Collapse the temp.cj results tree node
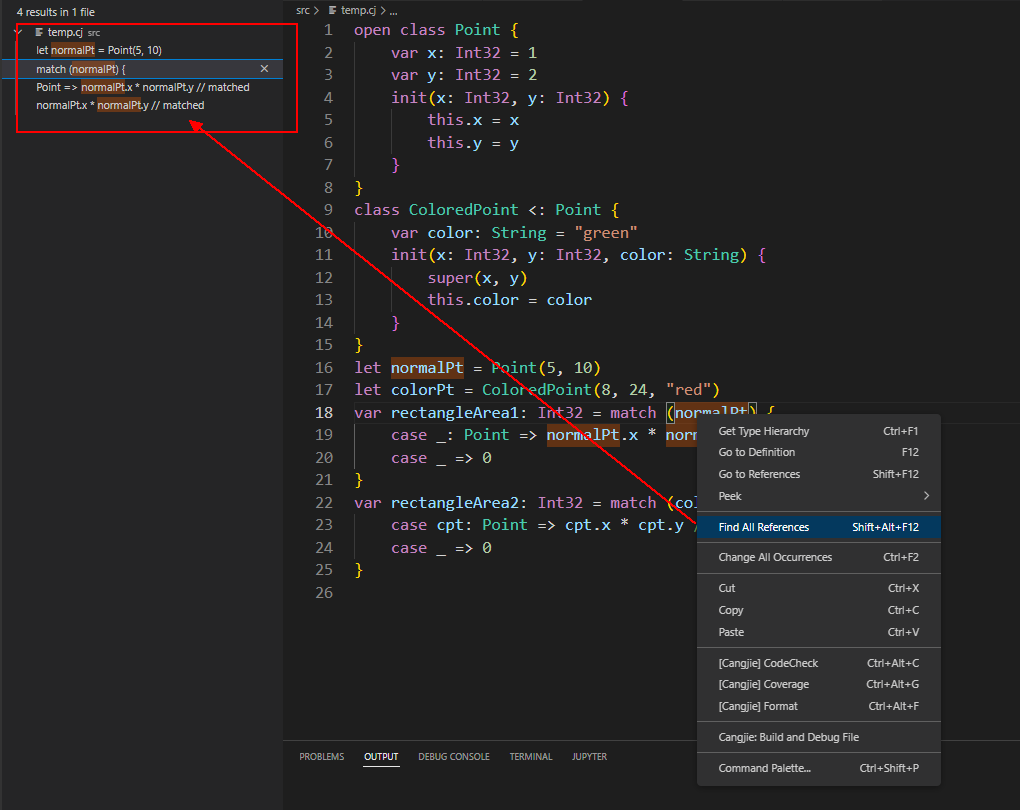Image resolution: width=1020 pixels, height=810 pixels. pyautogui.click(x=19, y=32)
